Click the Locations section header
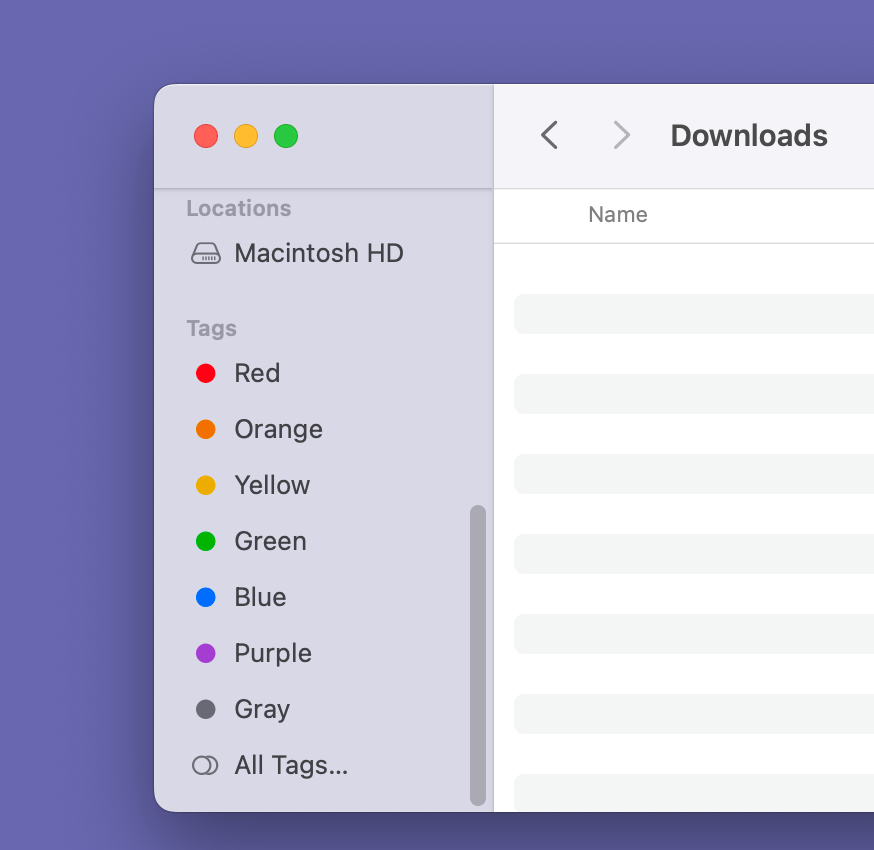874x850 pixels. click(238, 208)
